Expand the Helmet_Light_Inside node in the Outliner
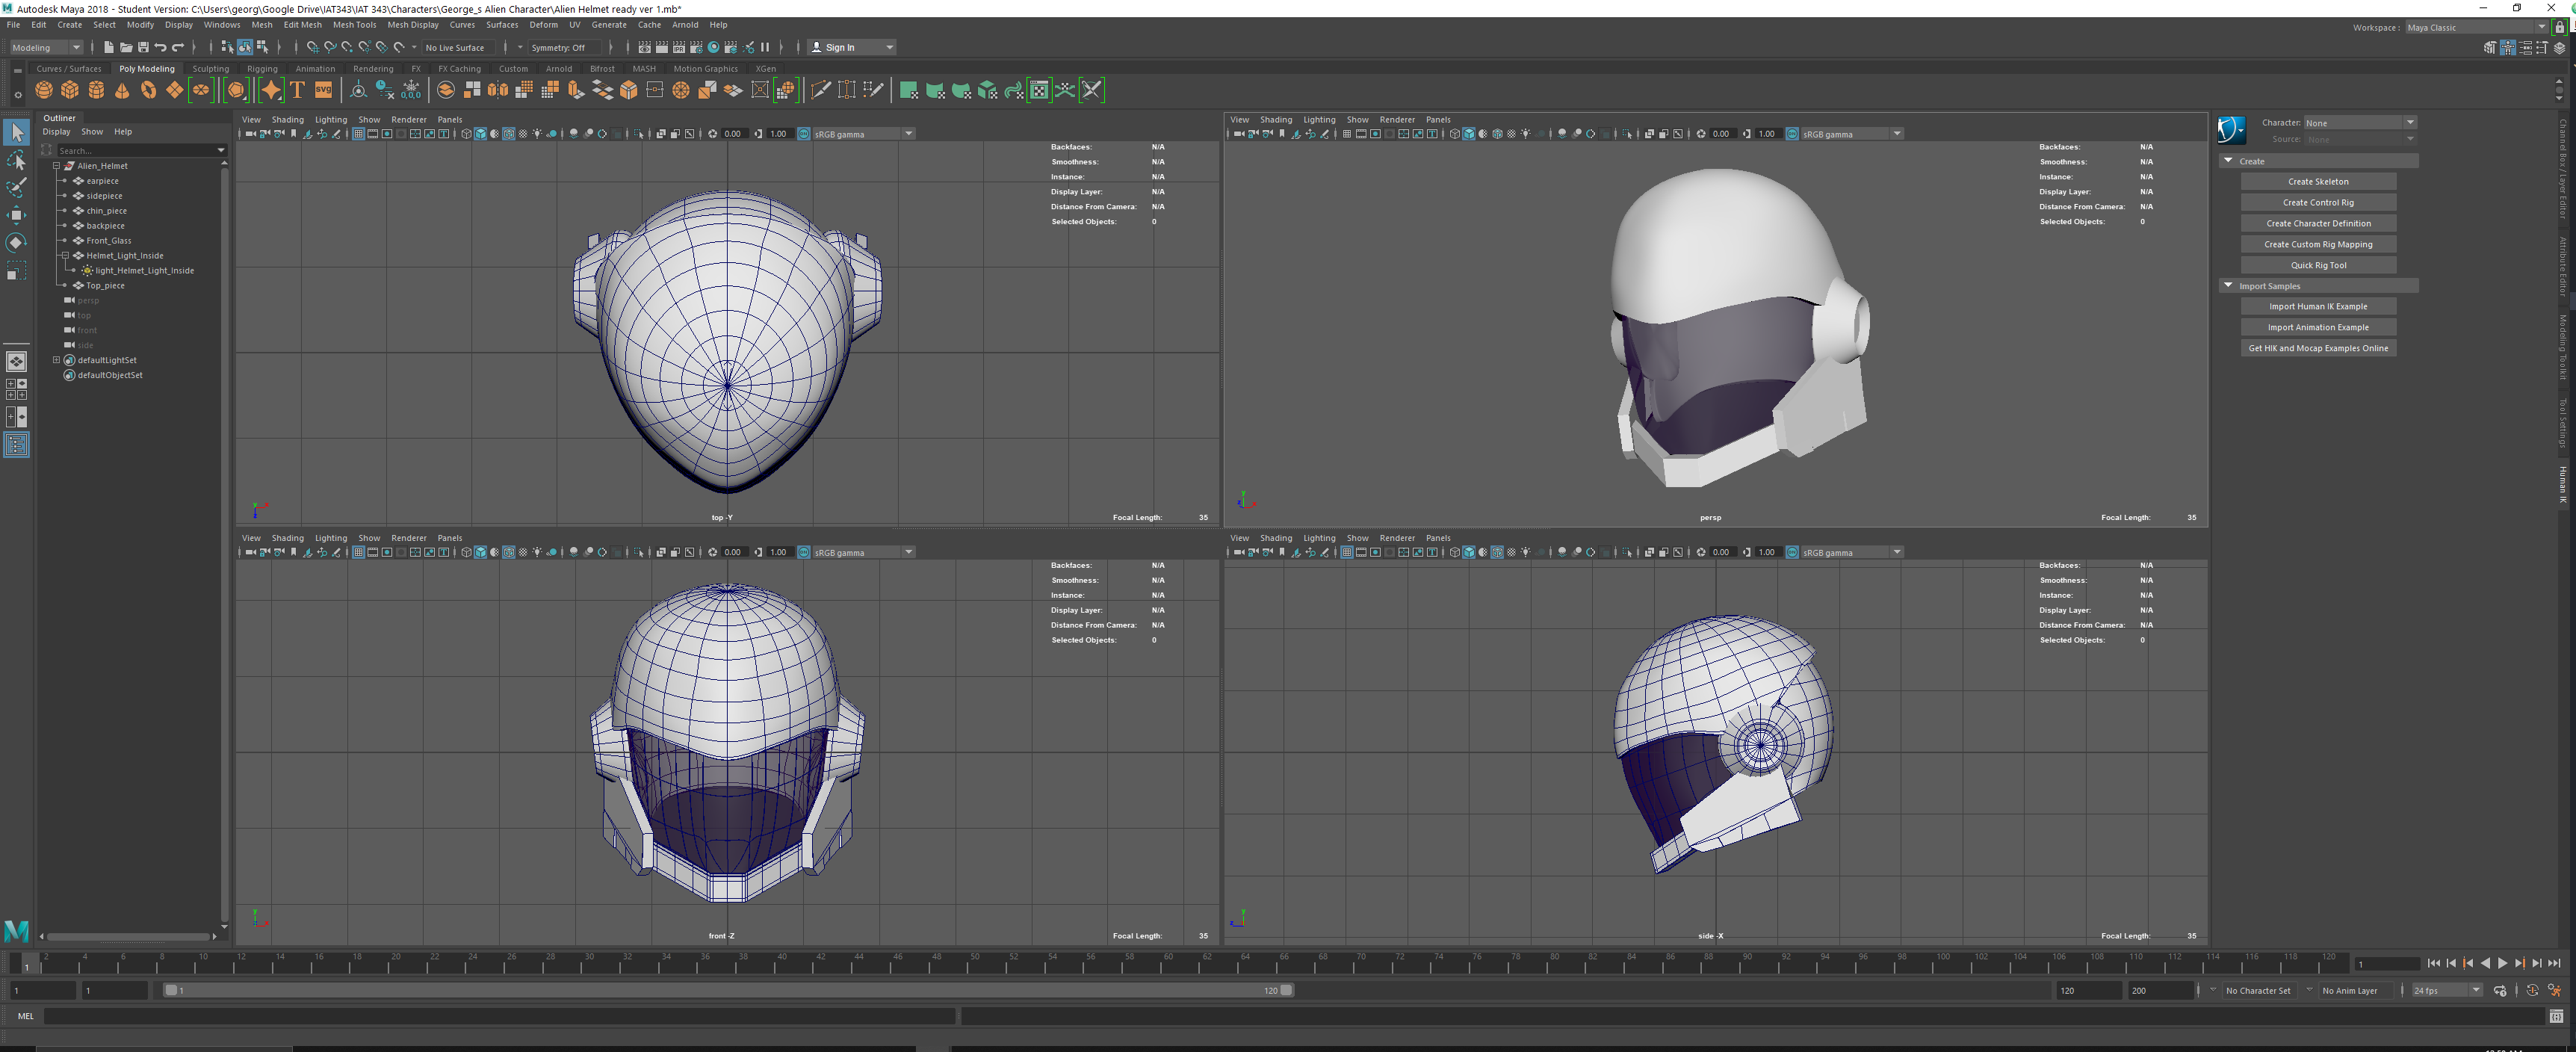Viewport: 2576px width, 1052px height. pyautogui.click(x=65, y=255)
